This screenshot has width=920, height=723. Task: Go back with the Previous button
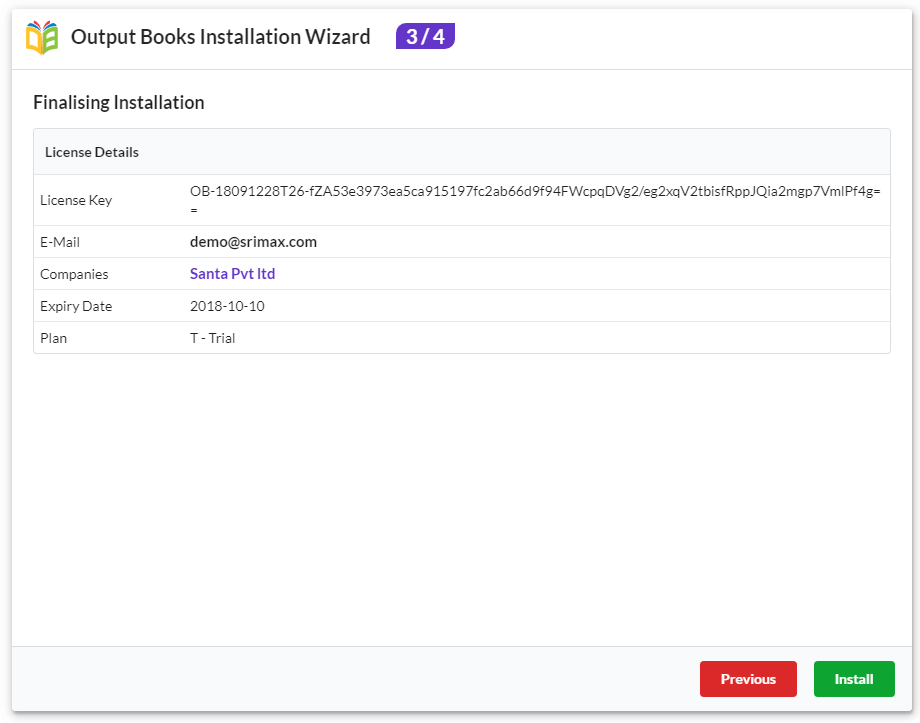pos(748,679)
